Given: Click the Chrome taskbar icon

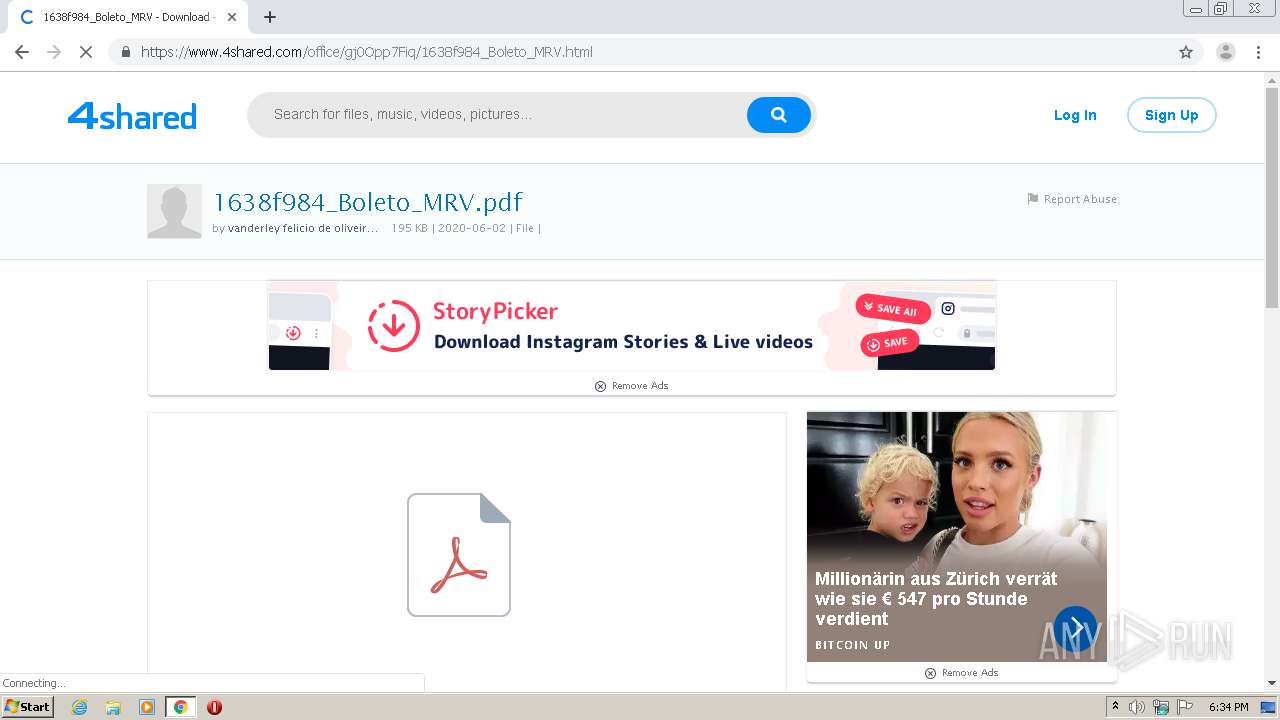Looking at the screenshot, I should [180, 707].
